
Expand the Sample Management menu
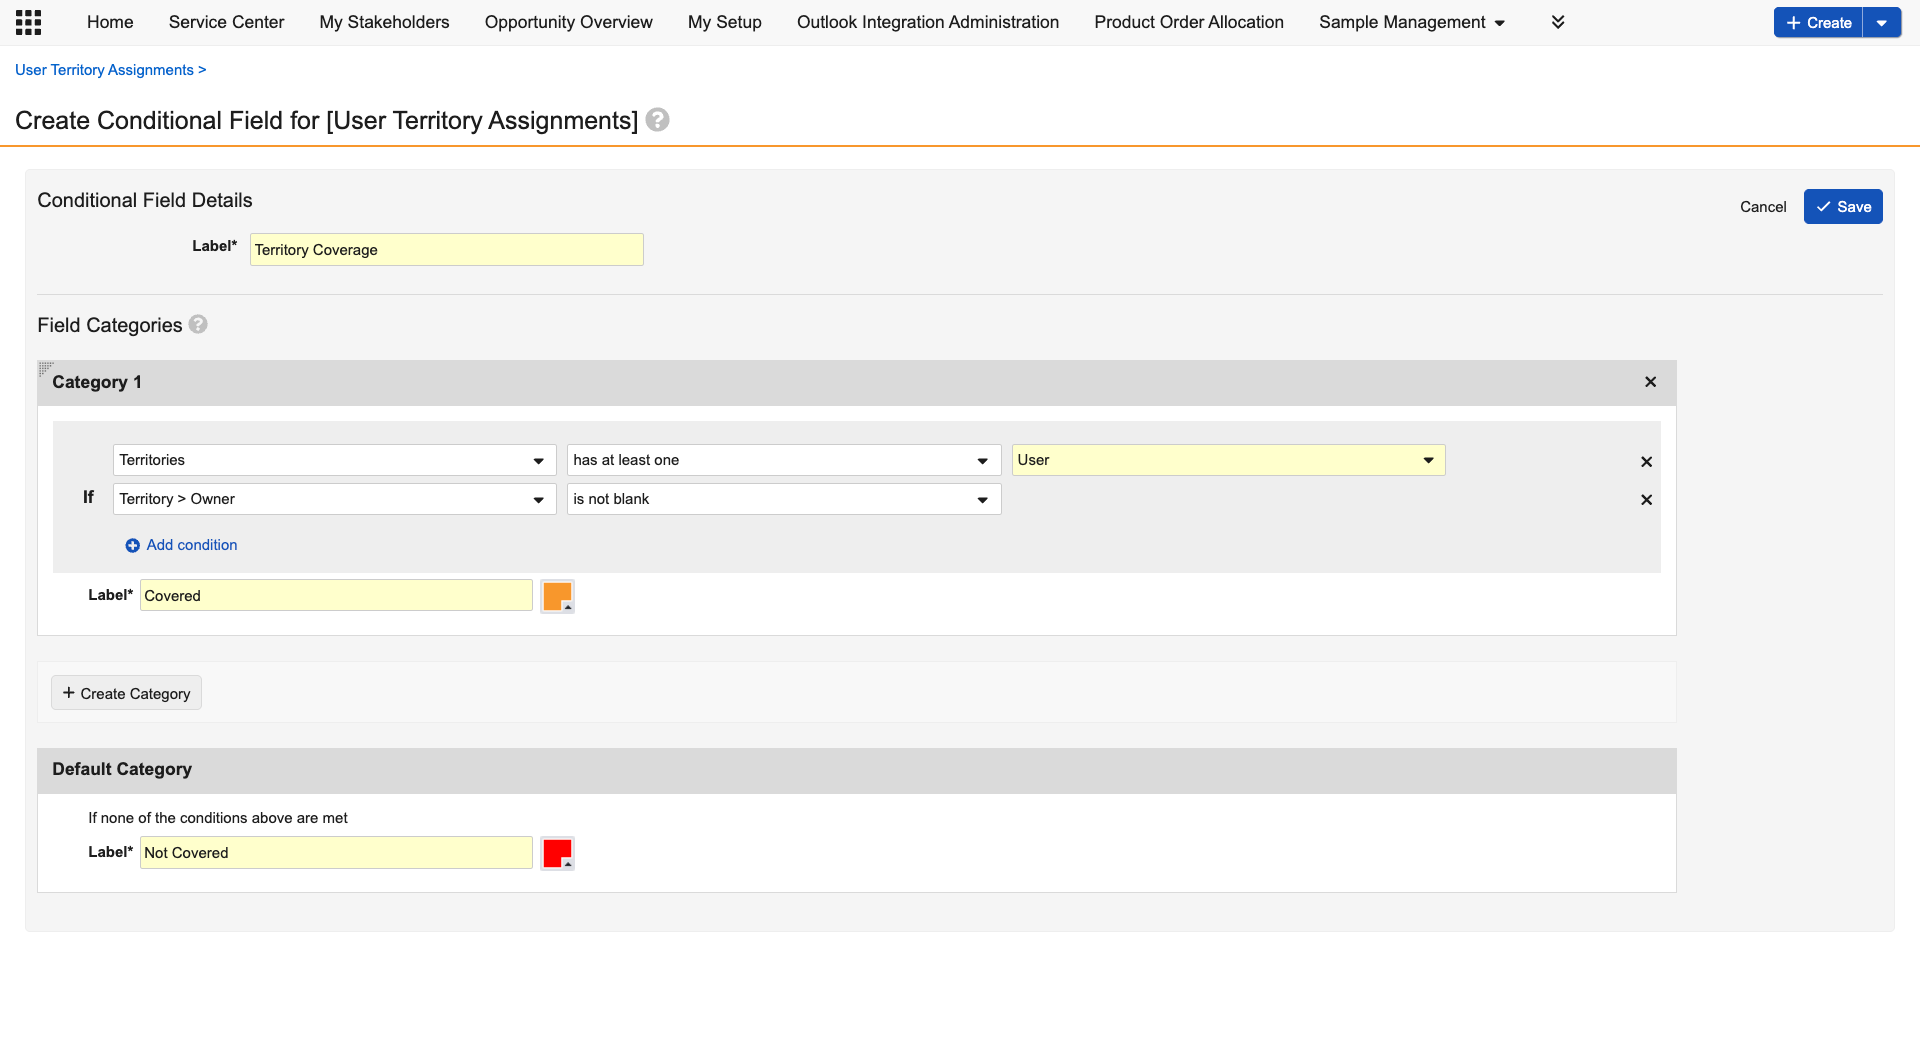(1411, 21)
